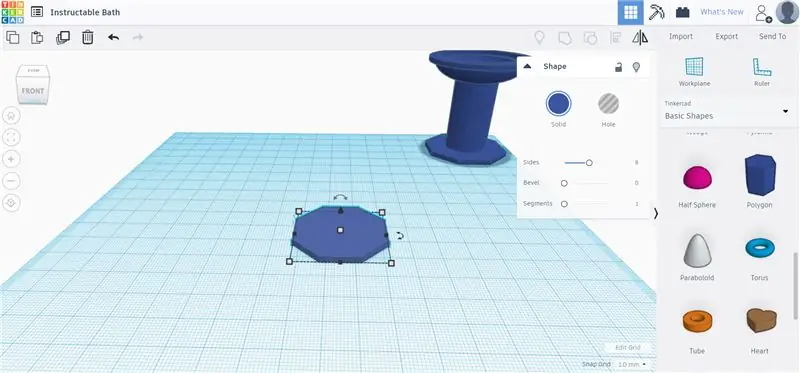Click the Tinkercad logo
Image resolution: width=800 pixels, height=373 pixels.
[12, 12]
